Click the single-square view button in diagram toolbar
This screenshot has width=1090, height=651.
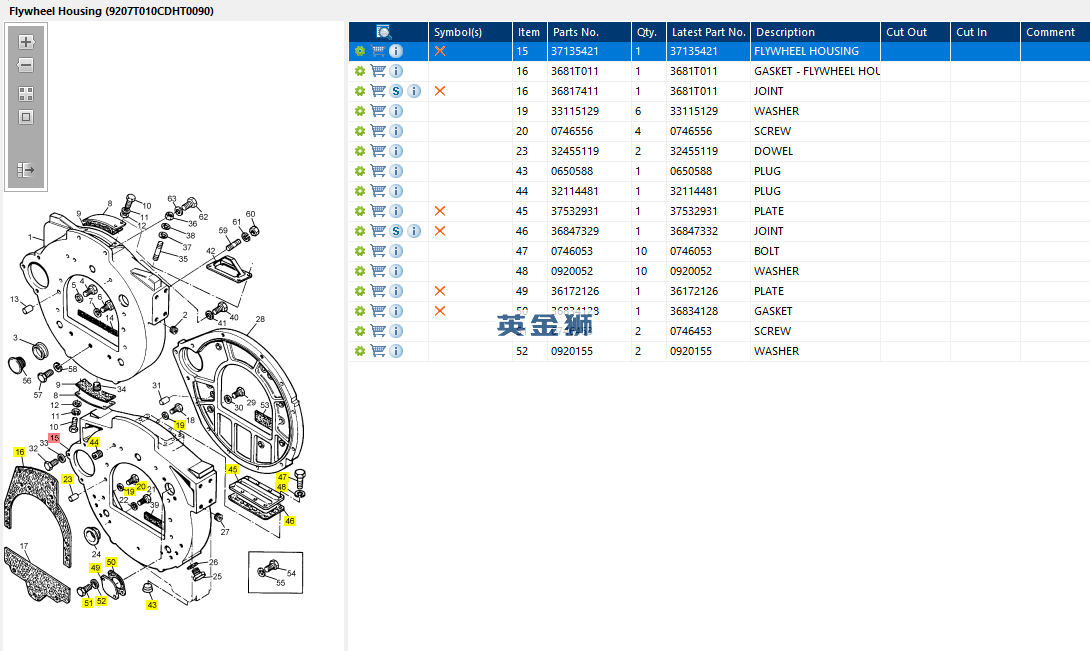click(26, 117)
